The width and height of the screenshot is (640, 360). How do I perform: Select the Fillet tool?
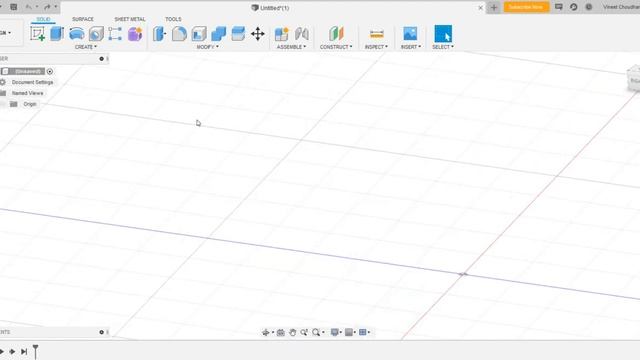[x=179, y=34]
